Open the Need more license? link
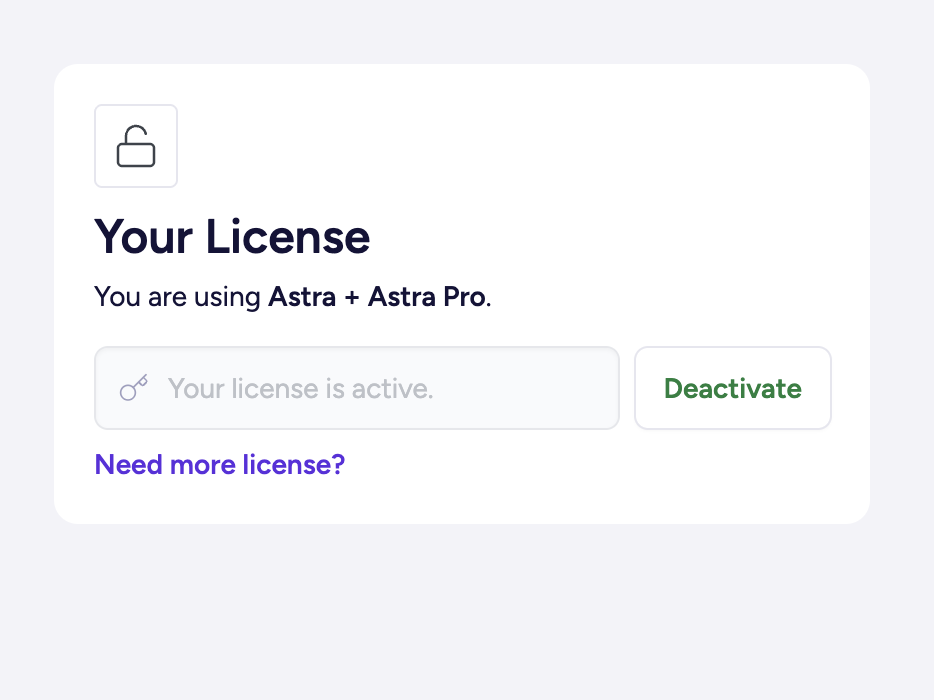Viewport: 934px width, 700px height. tap(220, 464)
